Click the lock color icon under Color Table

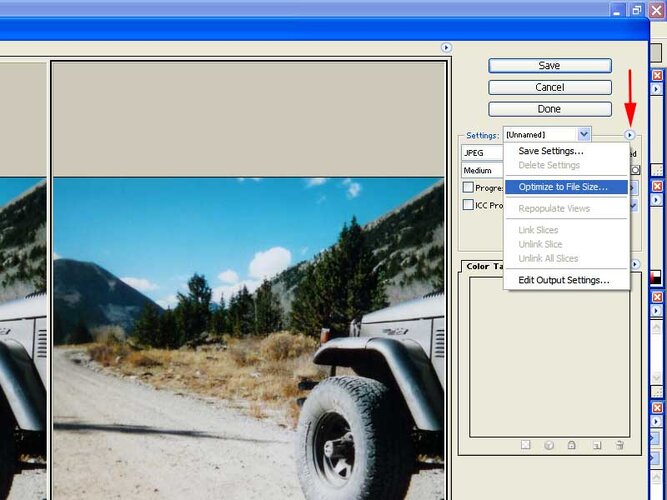(x=571, y=445)
